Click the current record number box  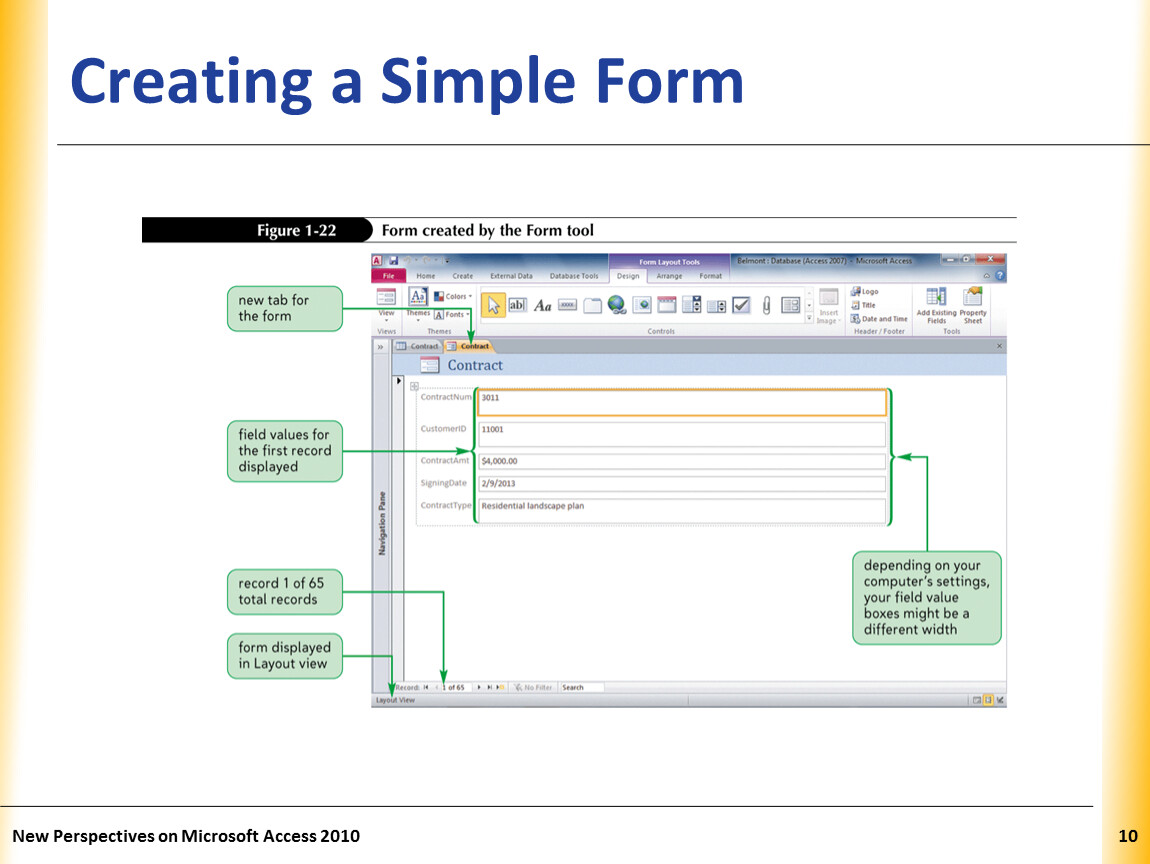pyautogui.click(x=455, y=688)
